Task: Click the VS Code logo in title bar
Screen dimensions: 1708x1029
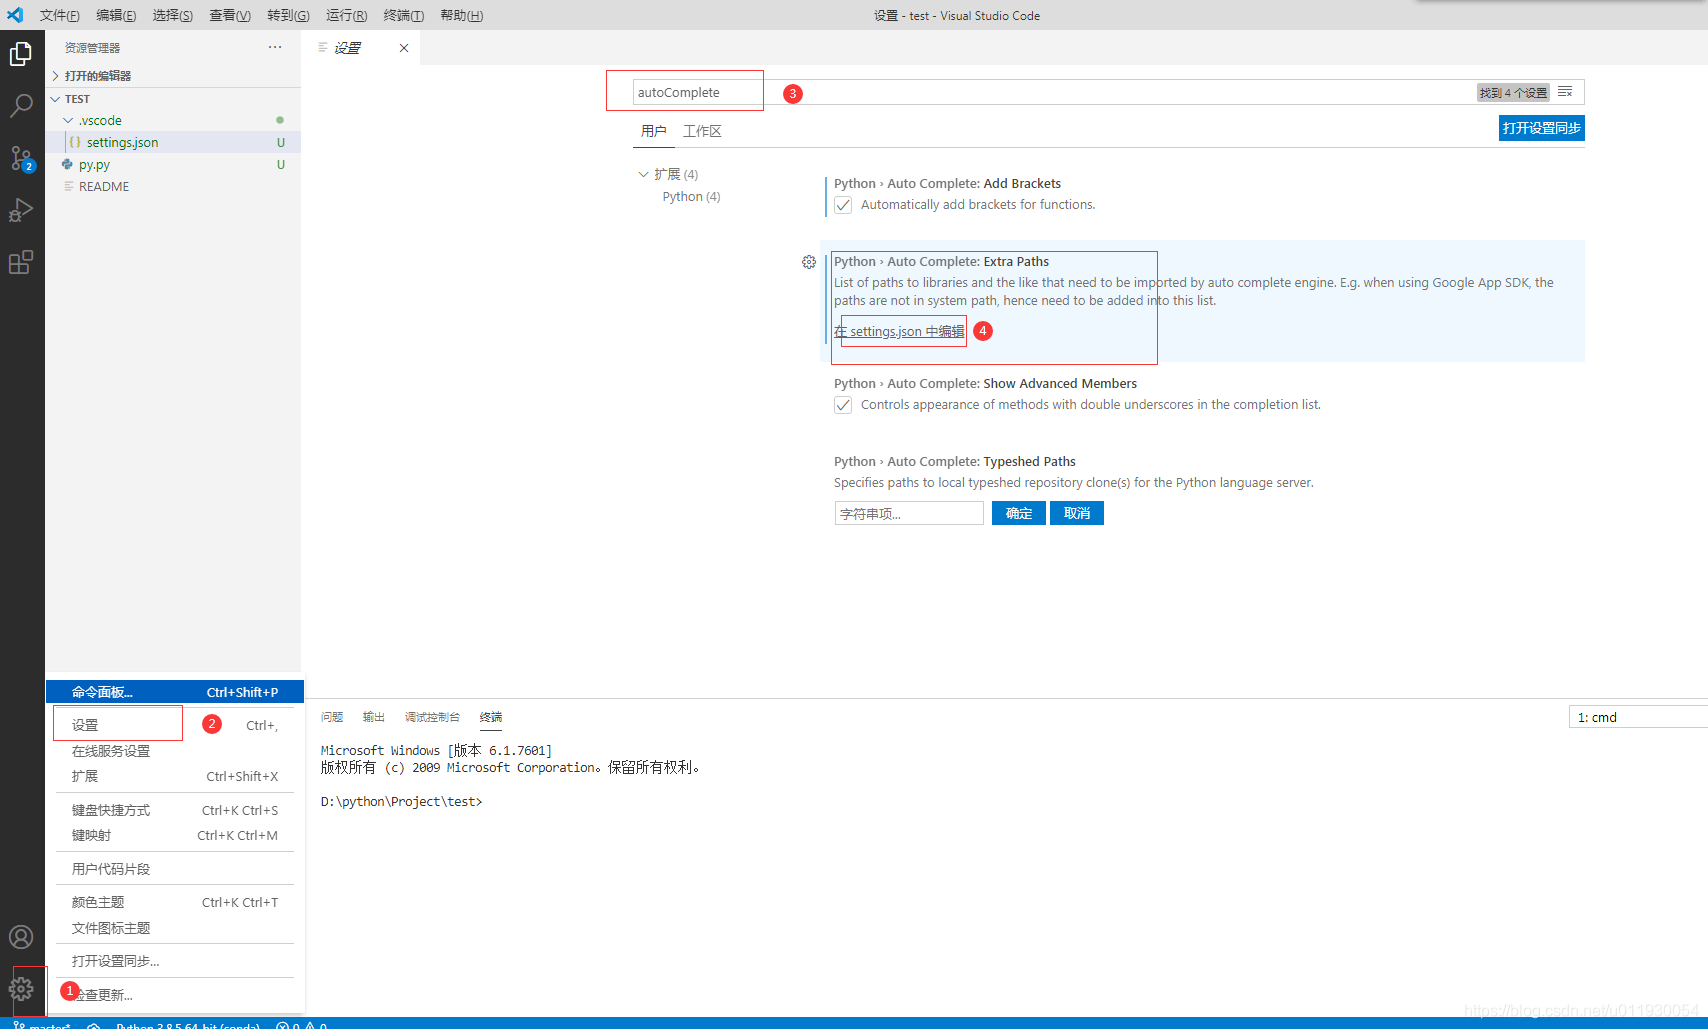Action: click(x=15, y=15)
